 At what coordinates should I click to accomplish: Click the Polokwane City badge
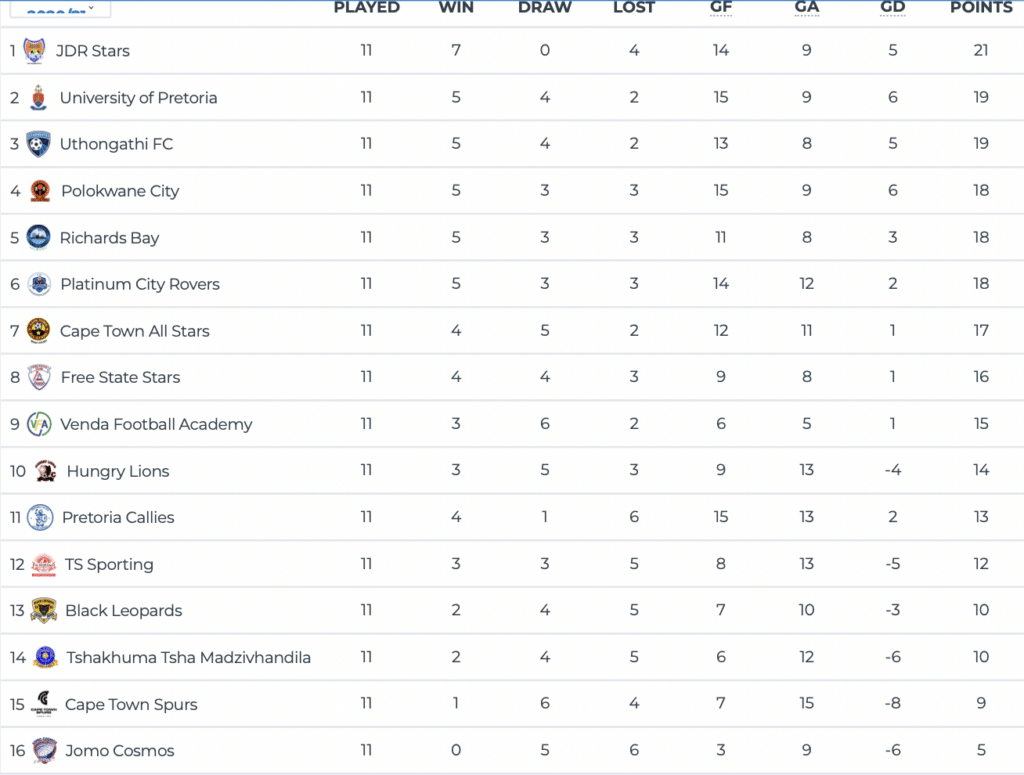(40, 191)
